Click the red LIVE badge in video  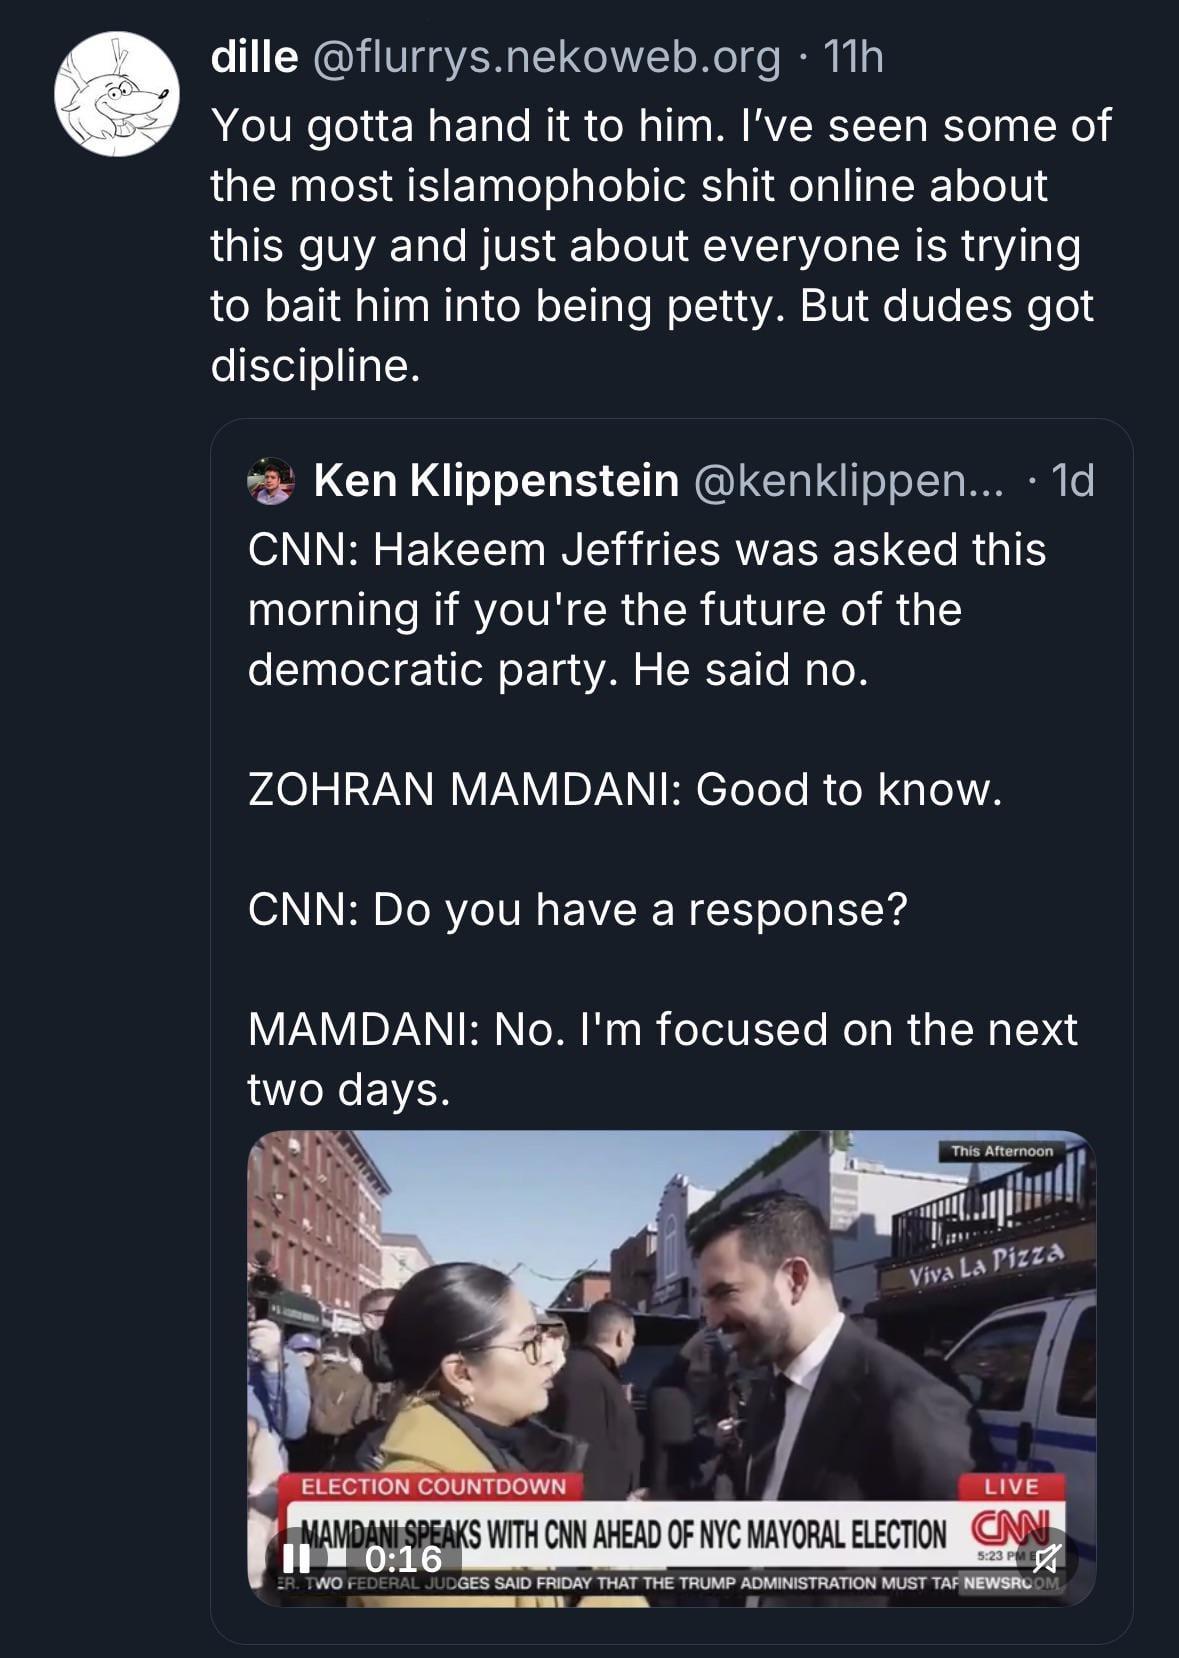click(x=1011, y=1486)
